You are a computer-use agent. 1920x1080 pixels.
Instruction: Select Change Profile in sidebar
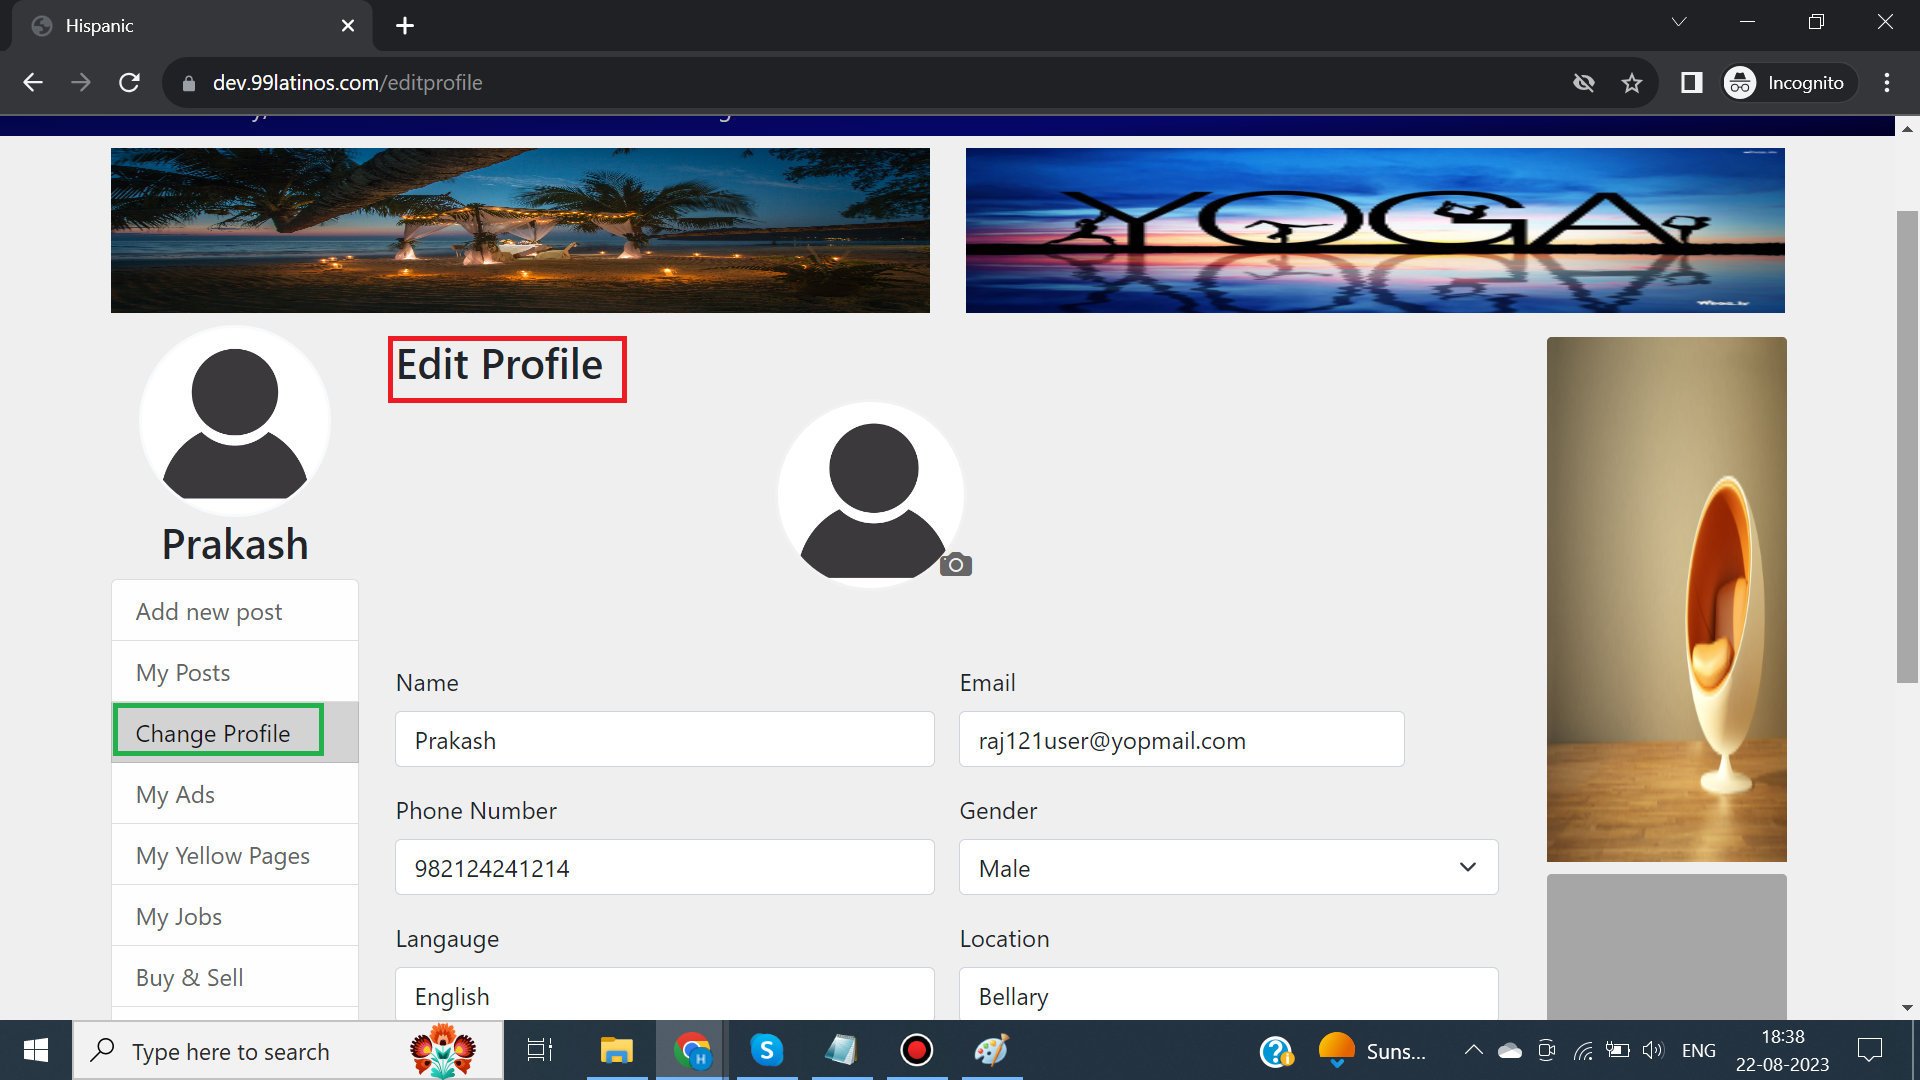(x=213, y=733)
